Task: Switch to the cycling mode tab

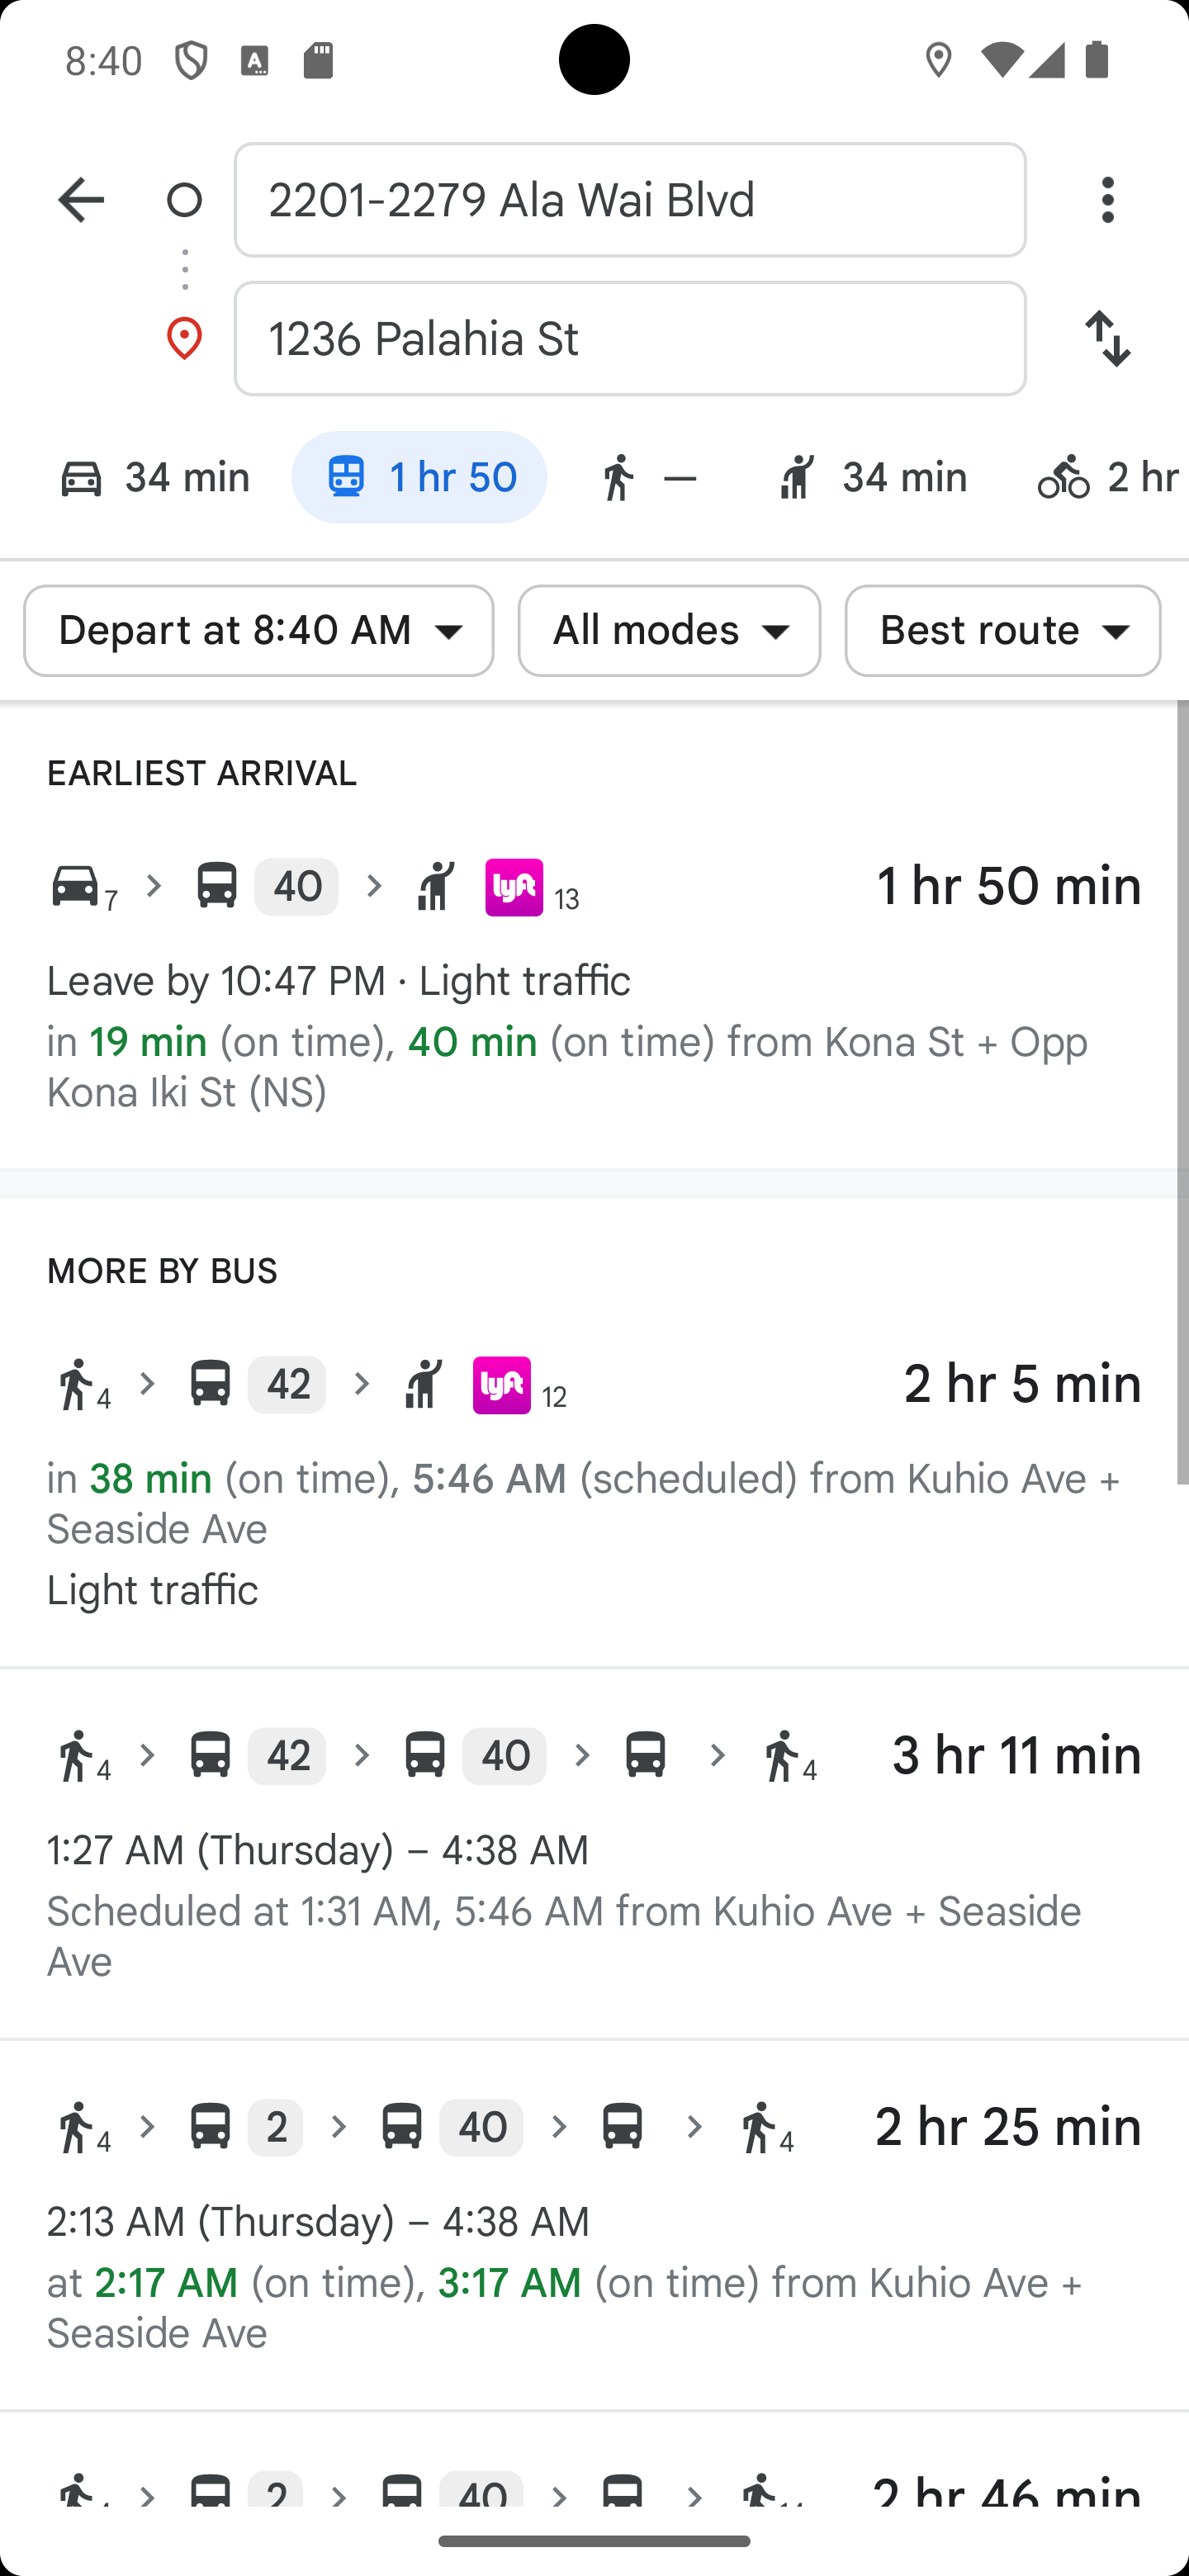Action: tap(1108, 478)
